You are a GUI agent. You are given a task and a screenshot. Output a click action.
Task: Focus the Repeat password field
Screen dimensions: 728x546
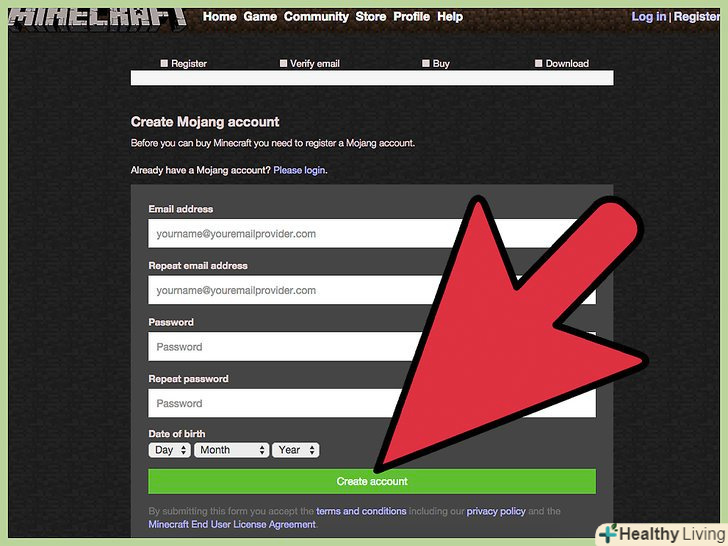372,403
